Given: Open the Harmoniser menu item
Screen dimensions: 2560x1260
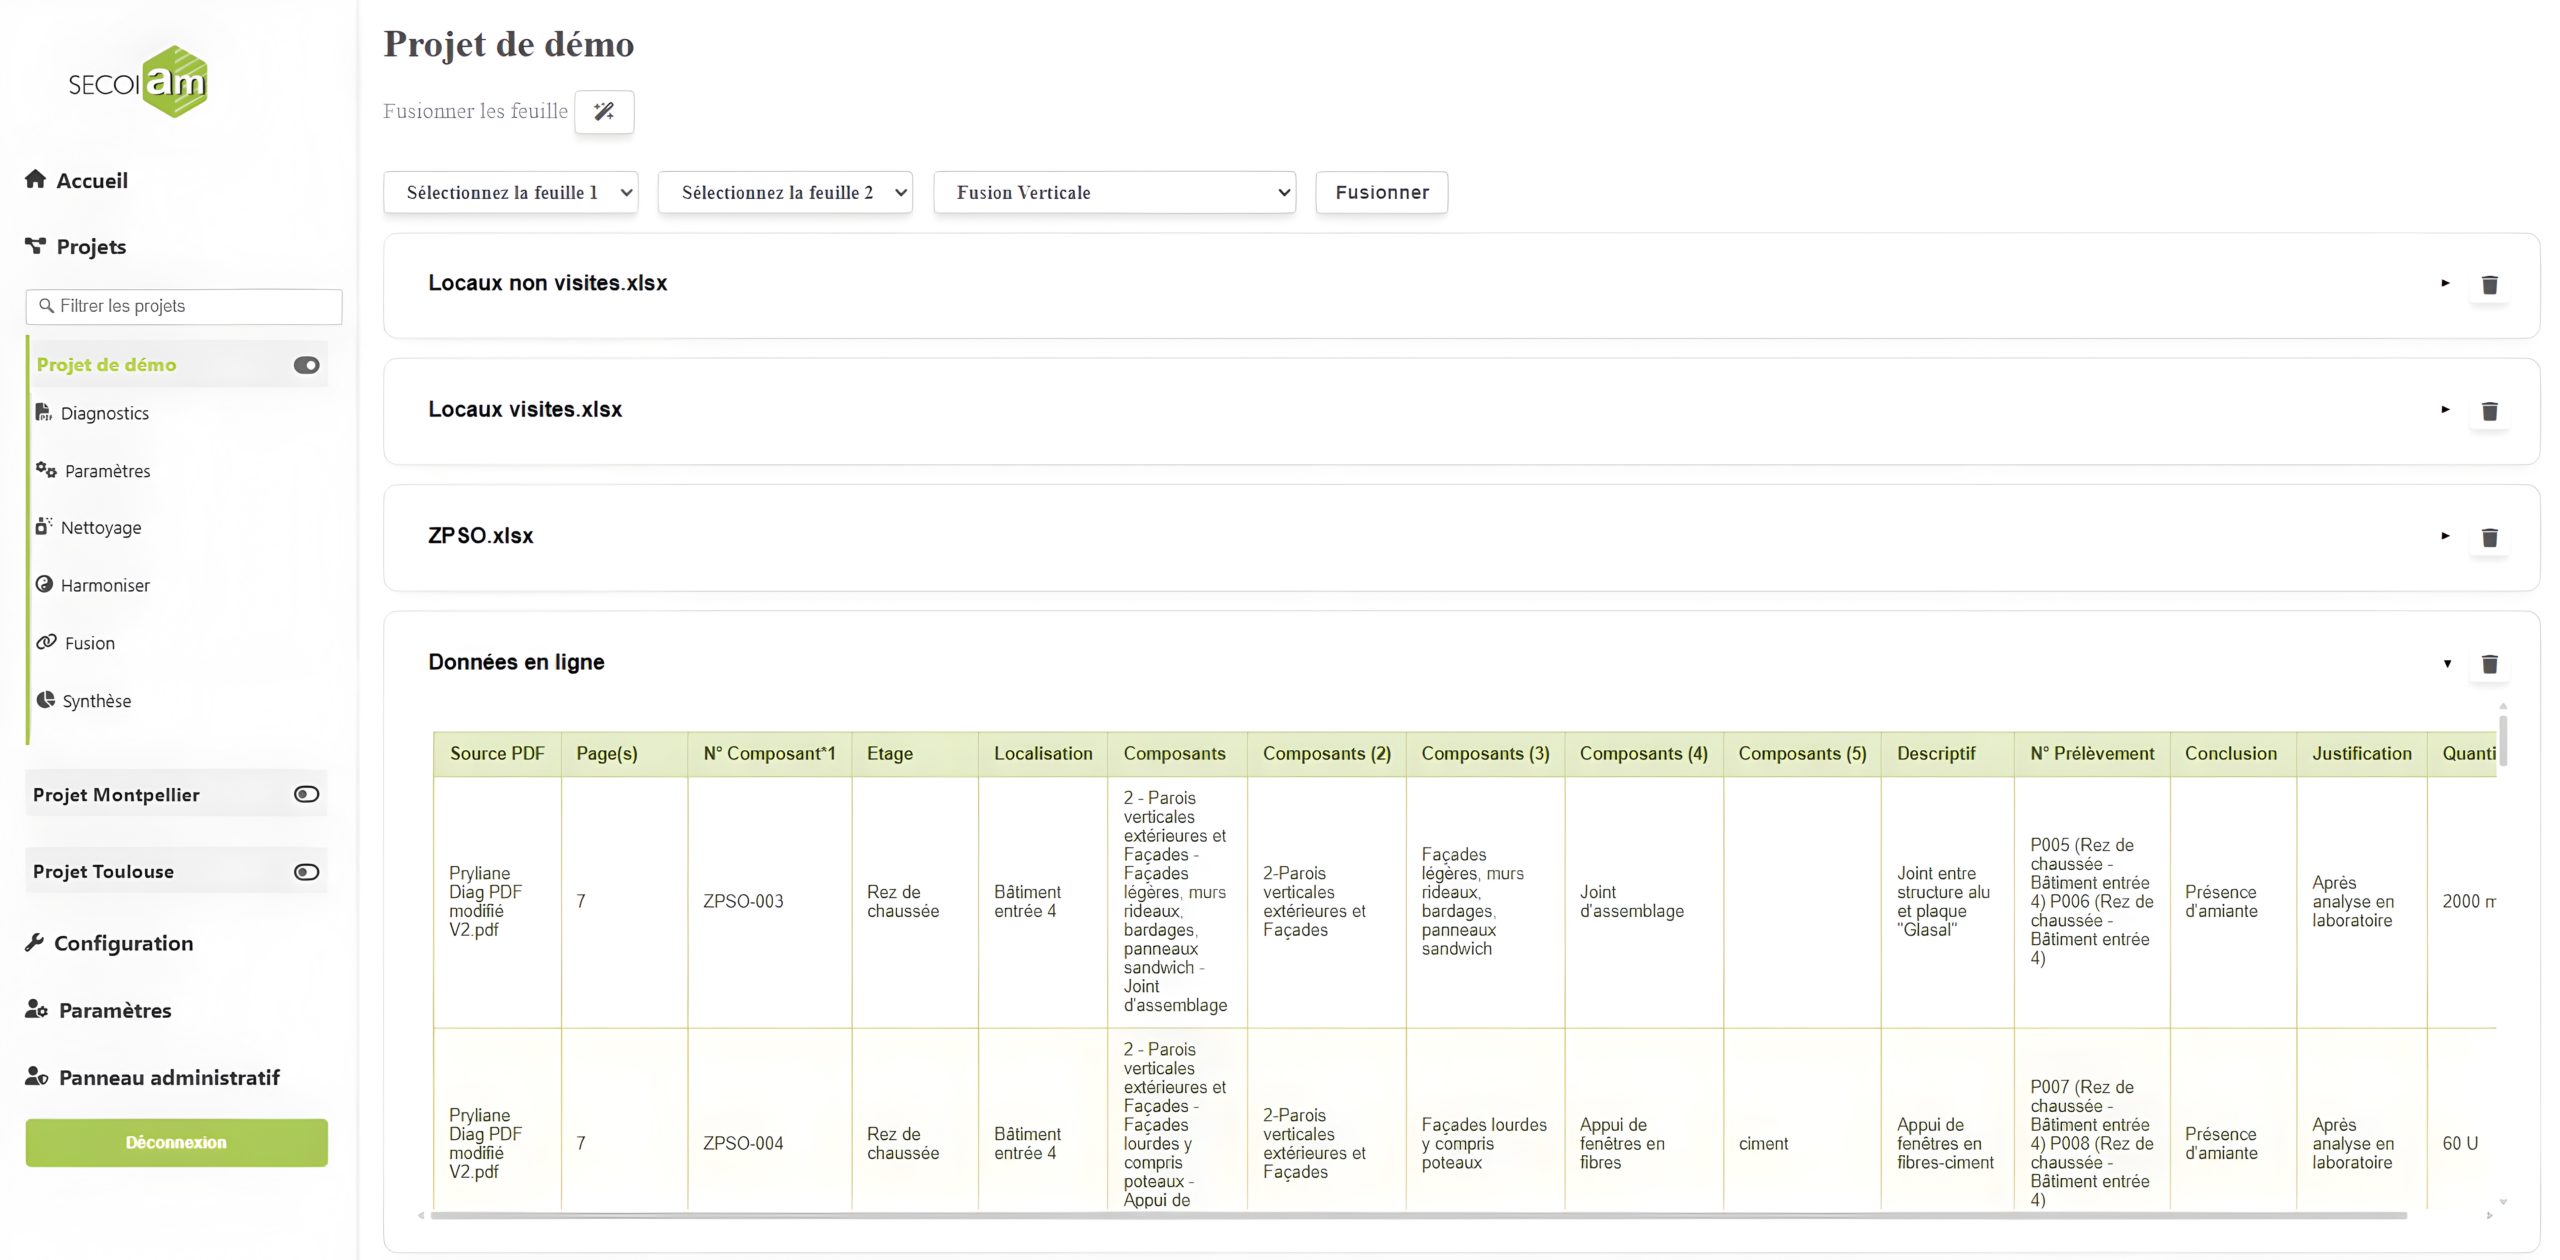Looking at the screenshot, I should (x=104, y=585).
